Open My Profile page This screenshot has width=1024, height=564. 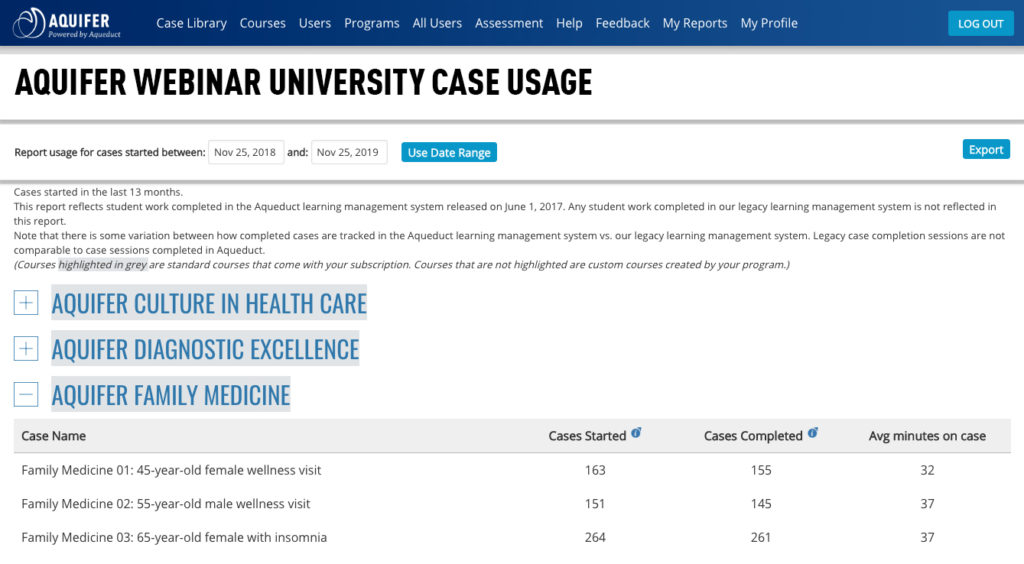pyautogui.click(x=769, y=23)
